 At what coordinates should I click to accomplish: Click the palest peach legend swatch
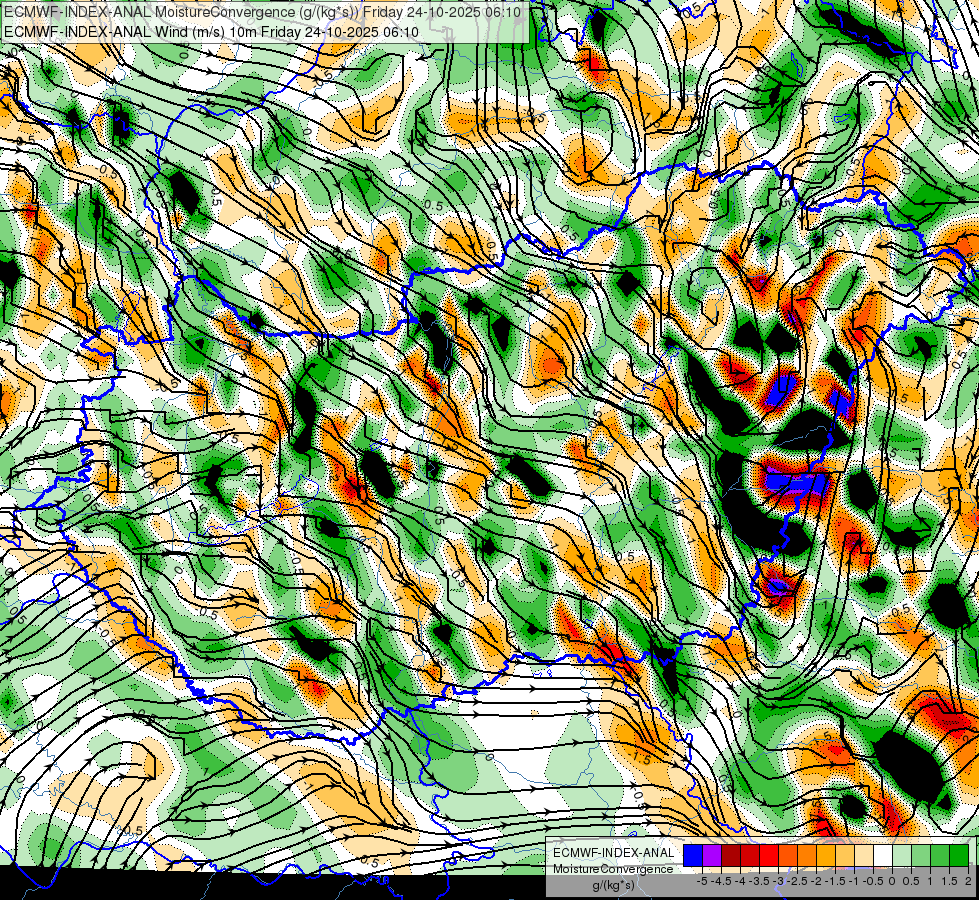pos(864,855)
